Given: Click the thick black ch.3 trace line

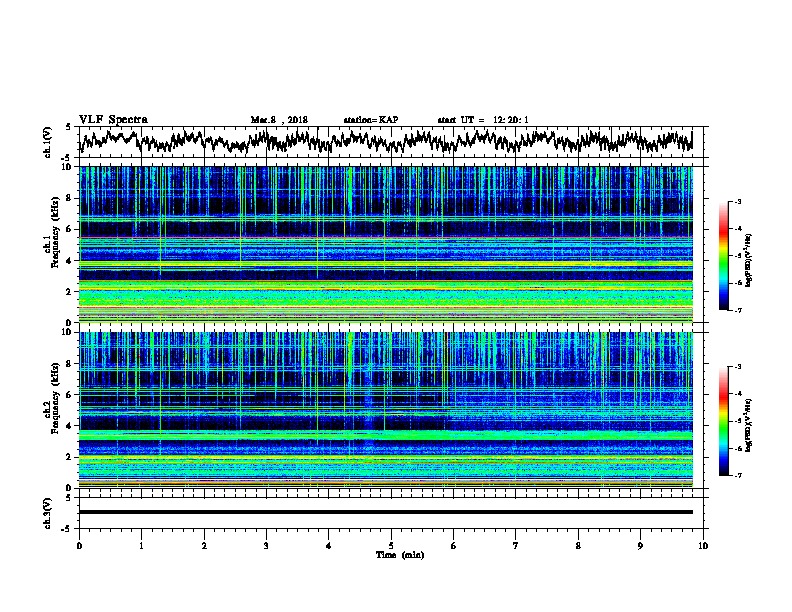Looking at the screenshot, I should pyautogui.click(x=386, y=512).
